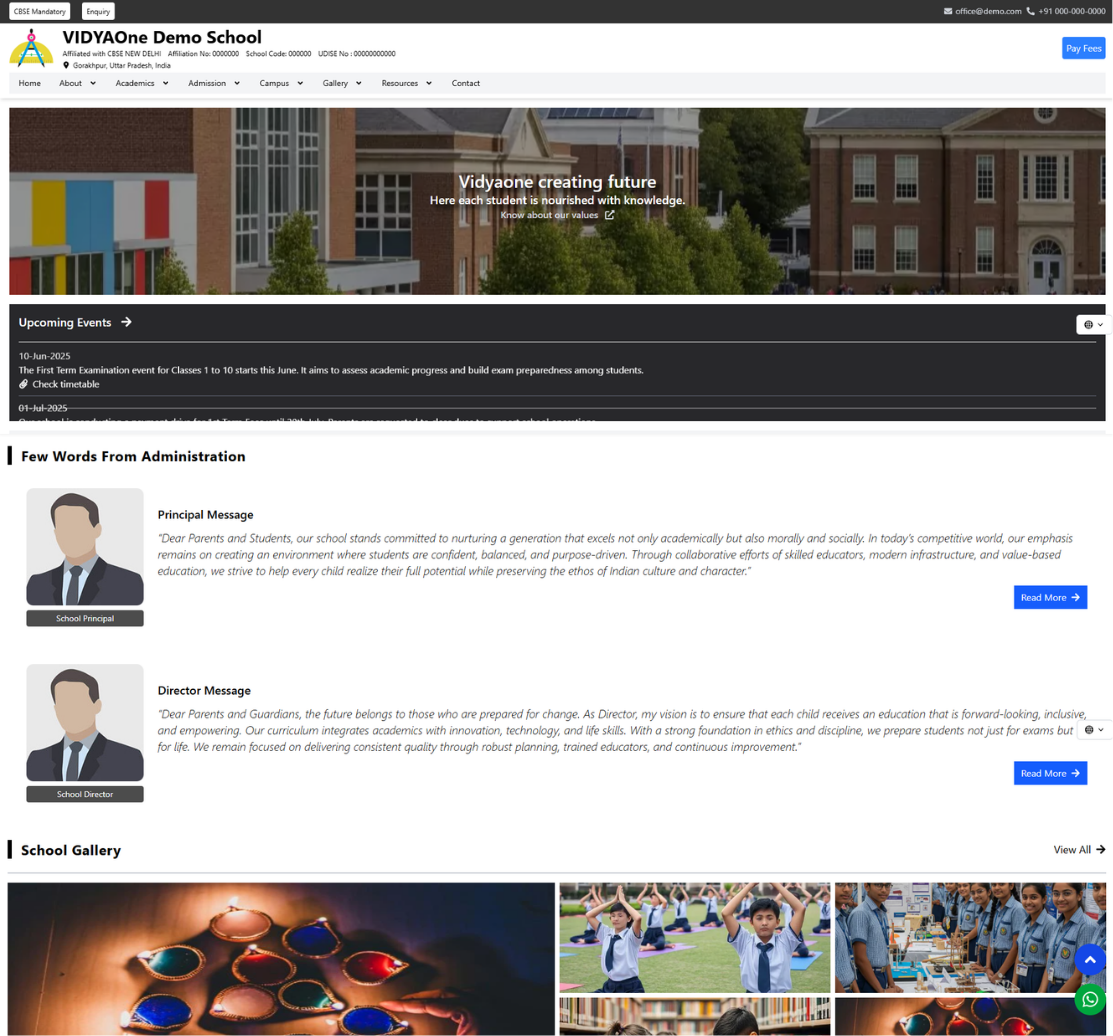Open the large diya lamps gallery photo
The width and height of the screenshot is (1113, 1036).
281,959
